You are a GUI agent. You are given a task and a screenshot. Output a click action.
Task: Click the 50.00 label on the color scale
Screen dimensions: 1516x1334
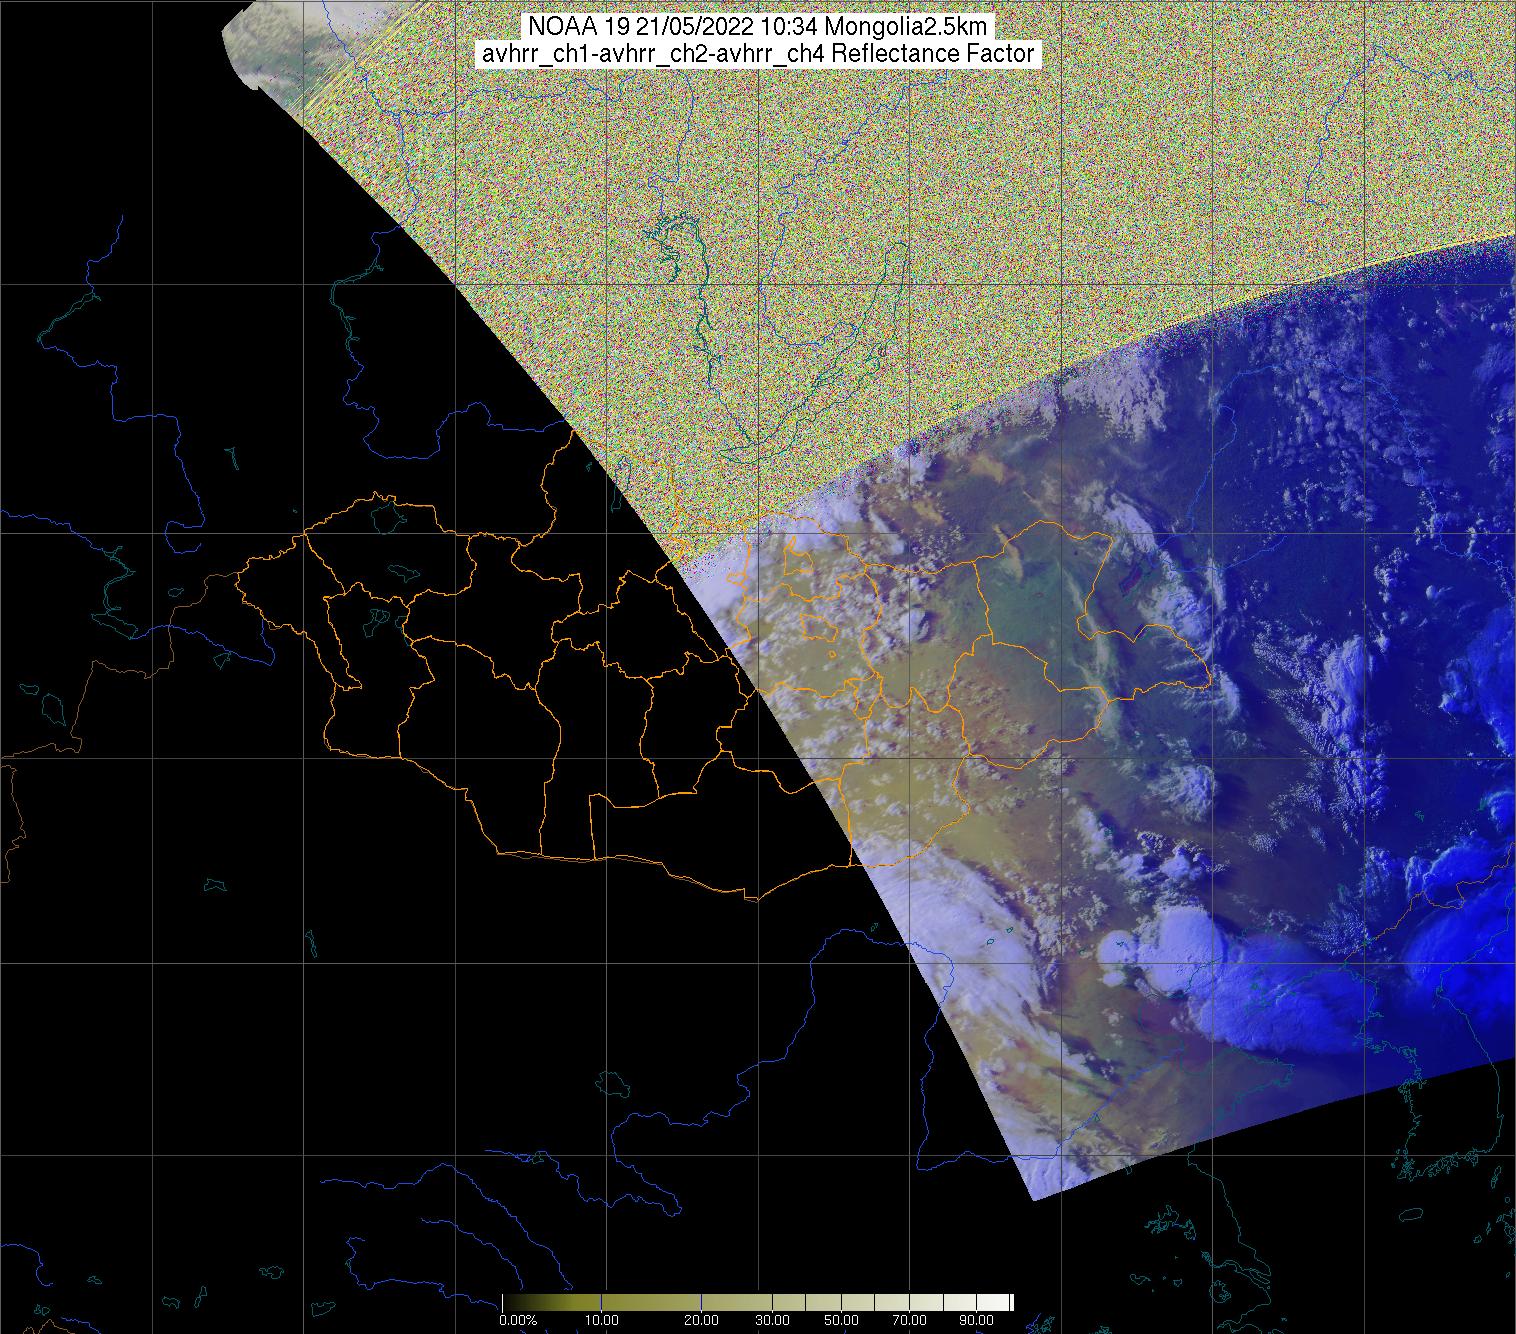[x=841, y=1321]
